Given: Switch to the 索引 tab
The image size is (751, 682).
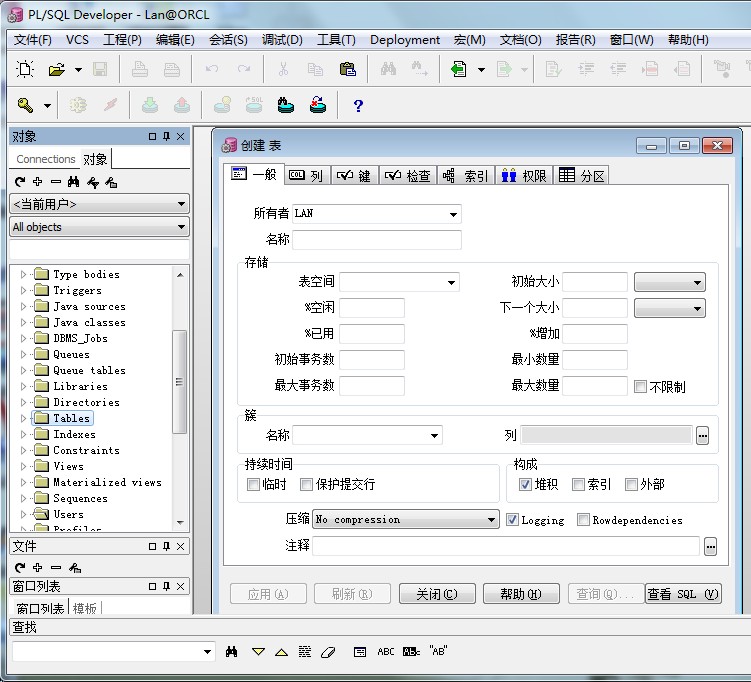Looking at the screenshot, I should pyautogui.click(x=466, y=176).
